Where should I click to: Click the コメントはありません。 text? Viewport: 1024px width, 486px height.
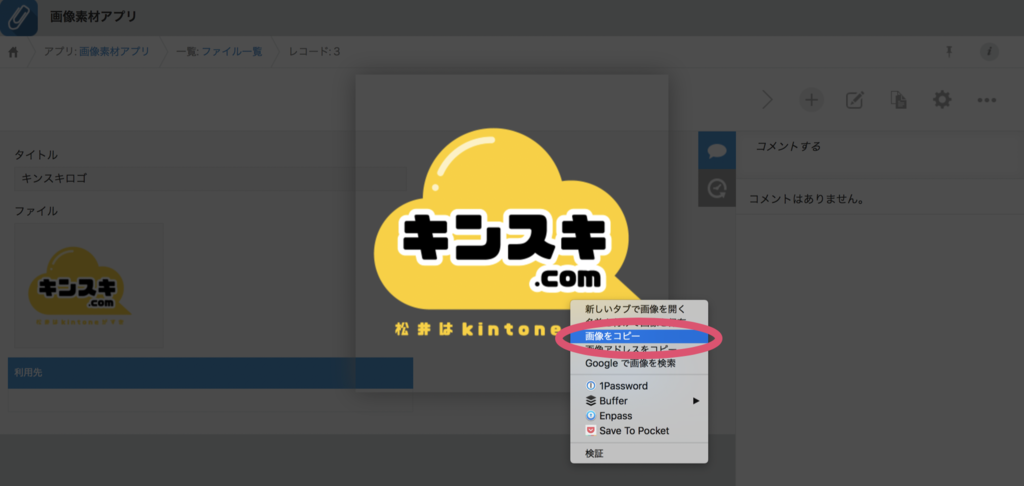[807, 199]
